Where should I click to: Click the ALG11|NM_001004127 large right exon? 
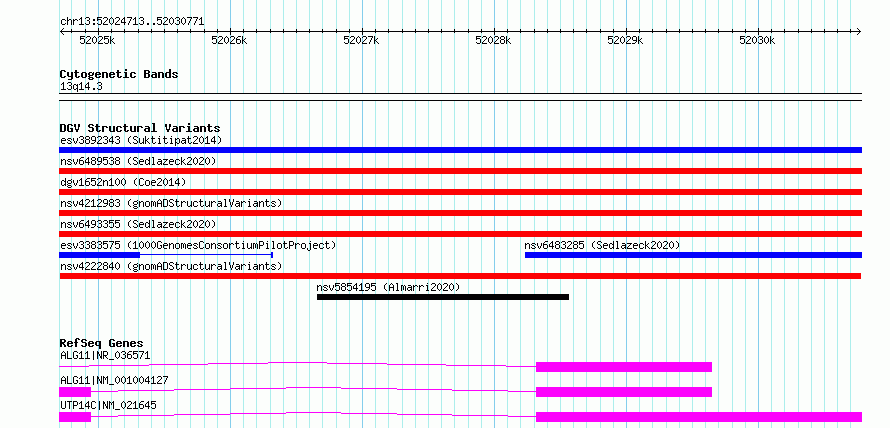(624, 392)
